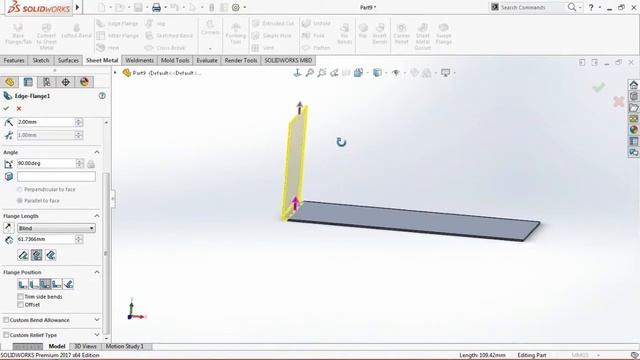
Task: Open the Blind length end condition dropdown
Action: click(x=56, y=228)
